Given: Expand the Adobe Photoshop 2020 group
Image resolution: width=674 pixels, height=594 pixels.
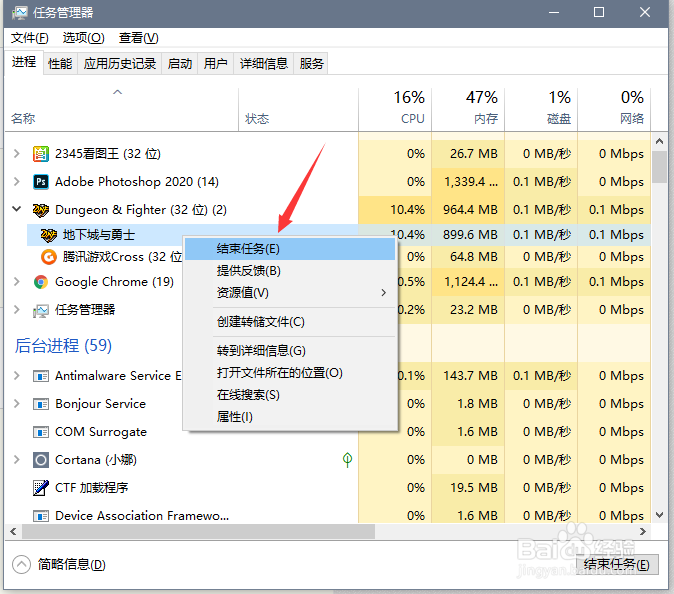Looking at the screenshot, I should pos(17,181).
